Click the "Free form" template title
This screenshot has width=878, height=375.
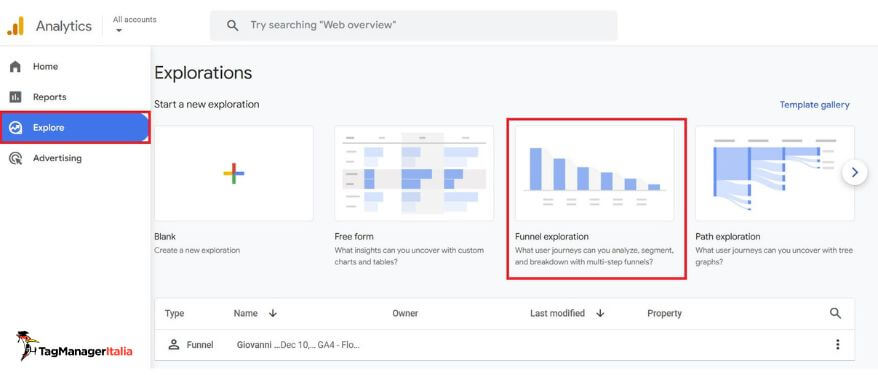pyautogui.click(x=354, y=237)
